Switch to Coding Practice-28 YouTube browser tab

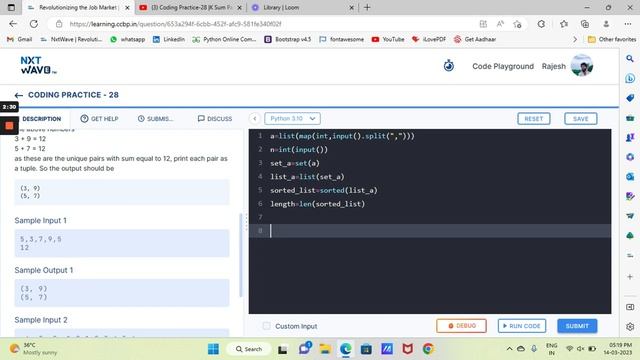pos(190,7)
